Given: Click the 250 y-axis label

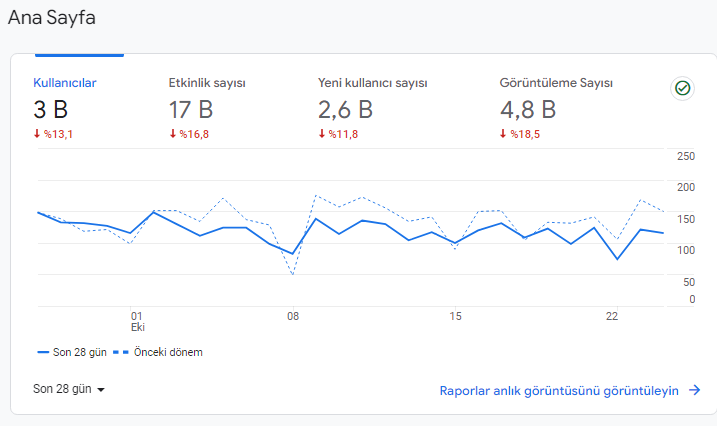Looking at the screenshot, I should 686,156.
